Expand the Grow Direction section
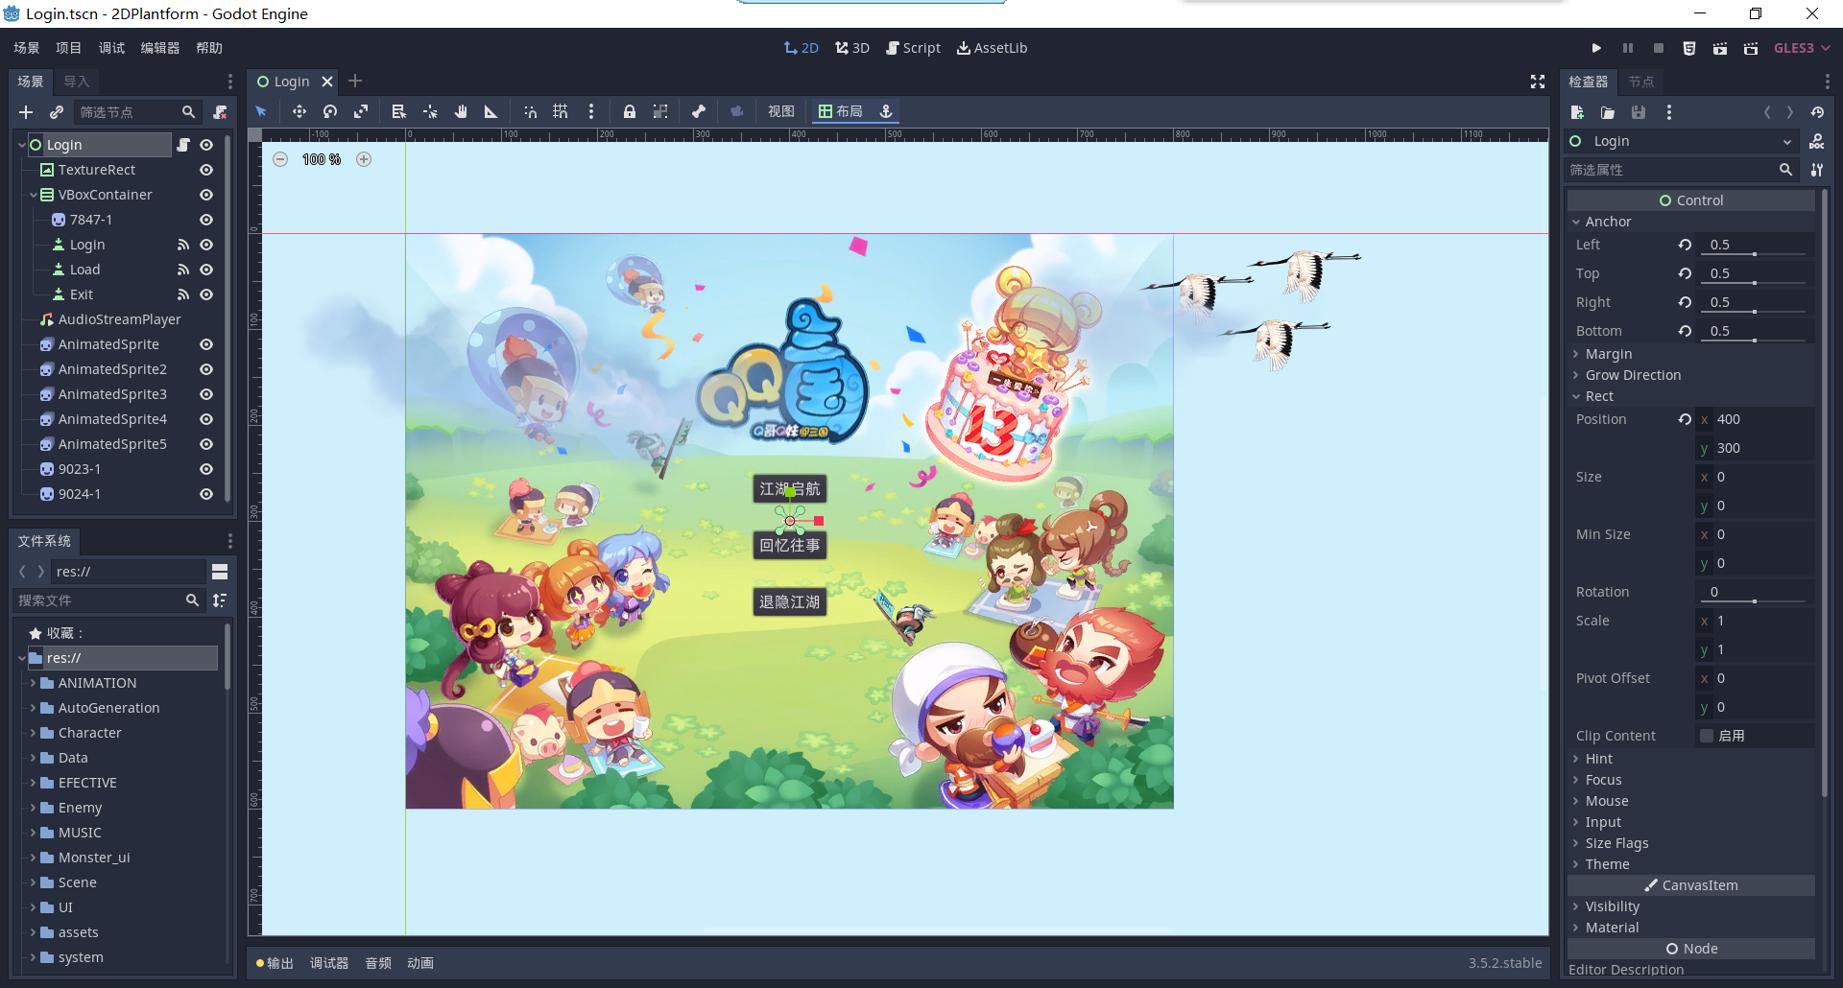1843x988 pixels. (x=1577, y=375)
